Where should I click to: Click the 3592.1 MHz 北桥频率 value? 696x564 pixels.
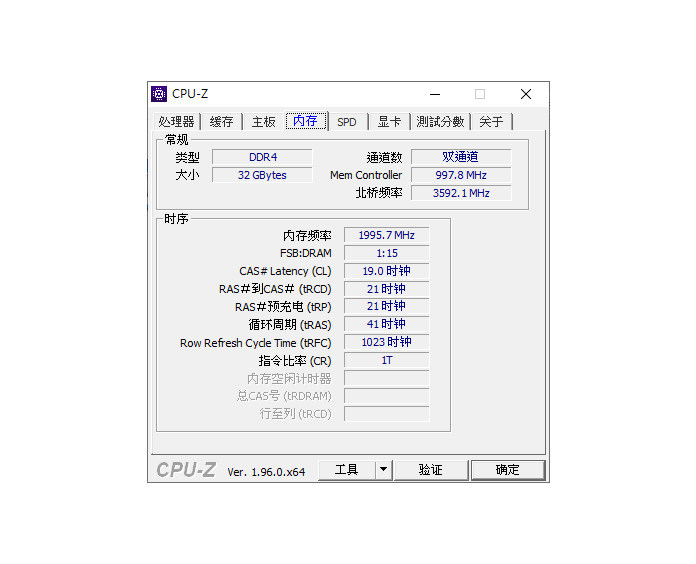(x=461, y=193)
